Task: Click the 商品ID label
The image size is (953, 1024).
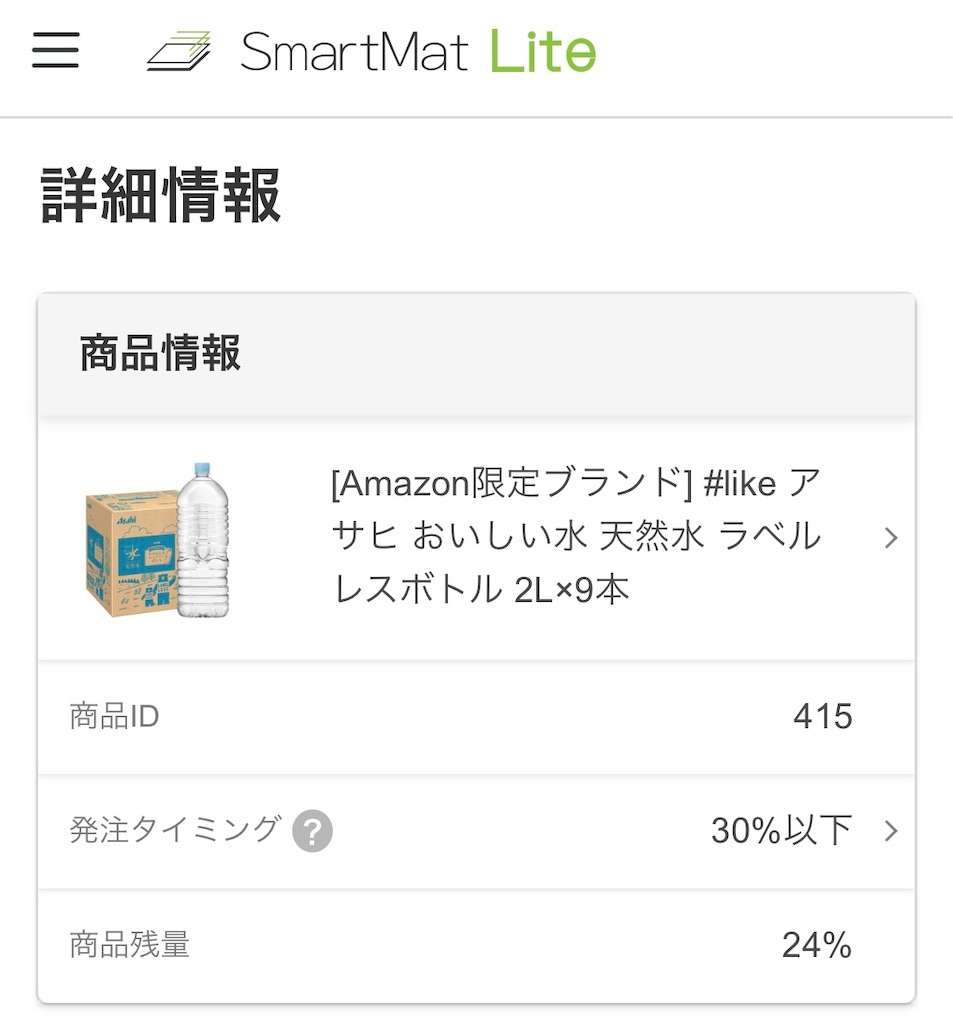Action: (x=114, y=717)
